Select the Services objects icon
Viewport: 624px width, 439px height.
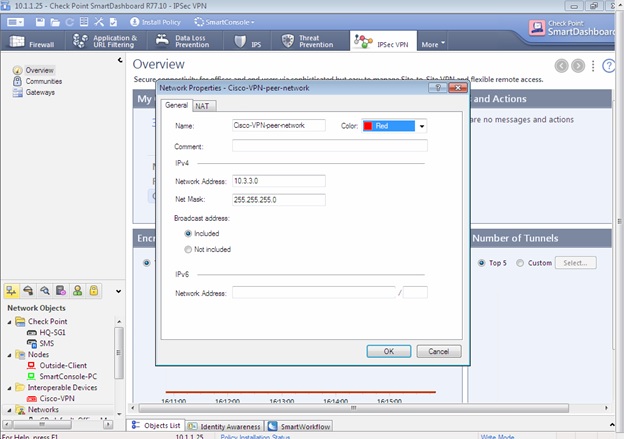coord(28,291)
